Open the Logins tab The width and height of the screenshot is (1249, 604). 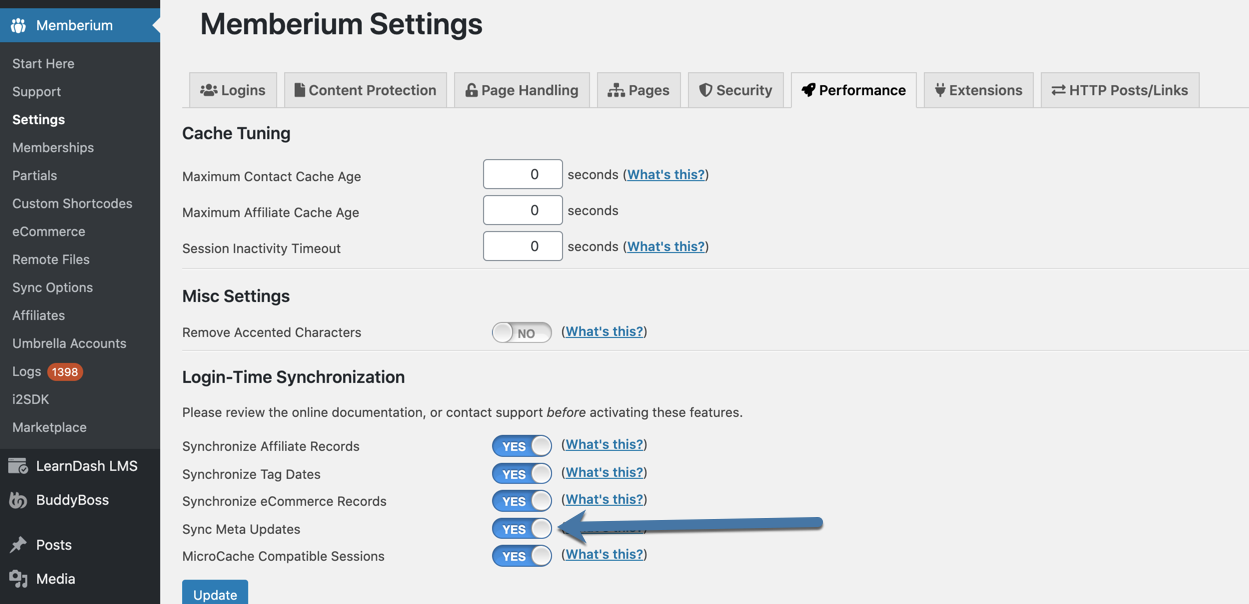click(233, 90)
